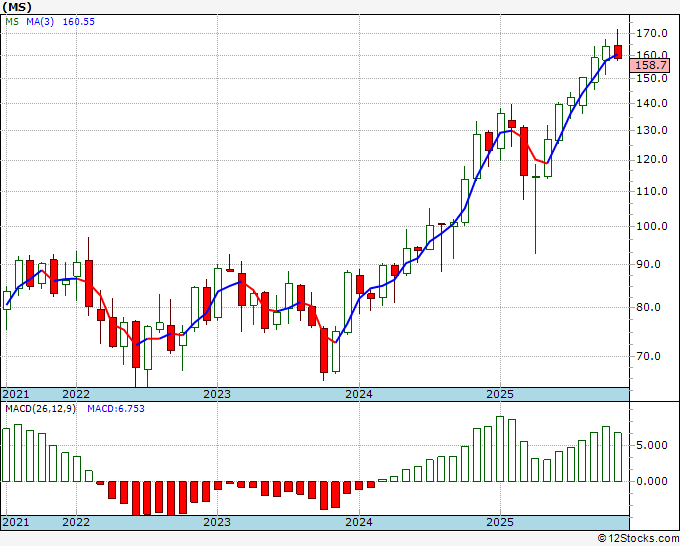
Task: Click the 5.000 MACD axis label
Action: tap(651, 445)
